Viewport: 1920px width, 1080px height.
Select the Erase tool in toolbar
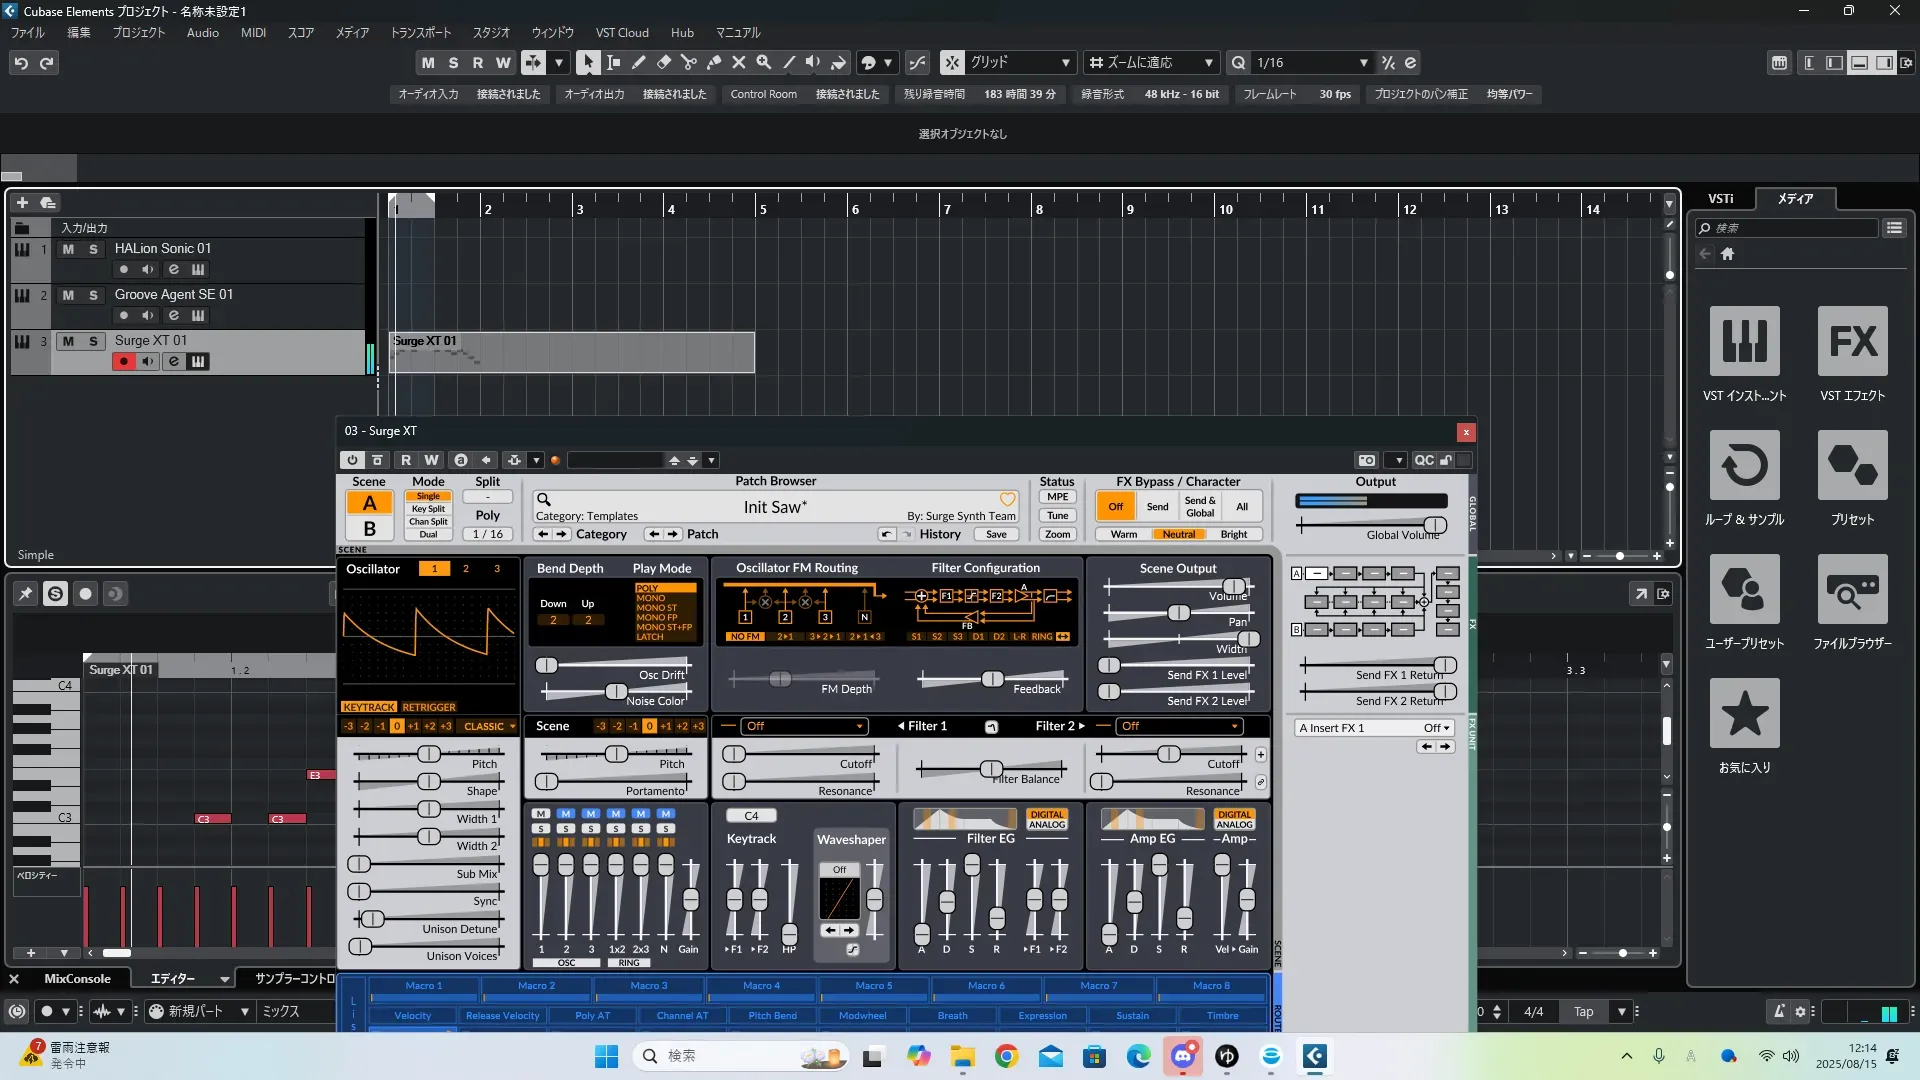(x=663, y=62)
